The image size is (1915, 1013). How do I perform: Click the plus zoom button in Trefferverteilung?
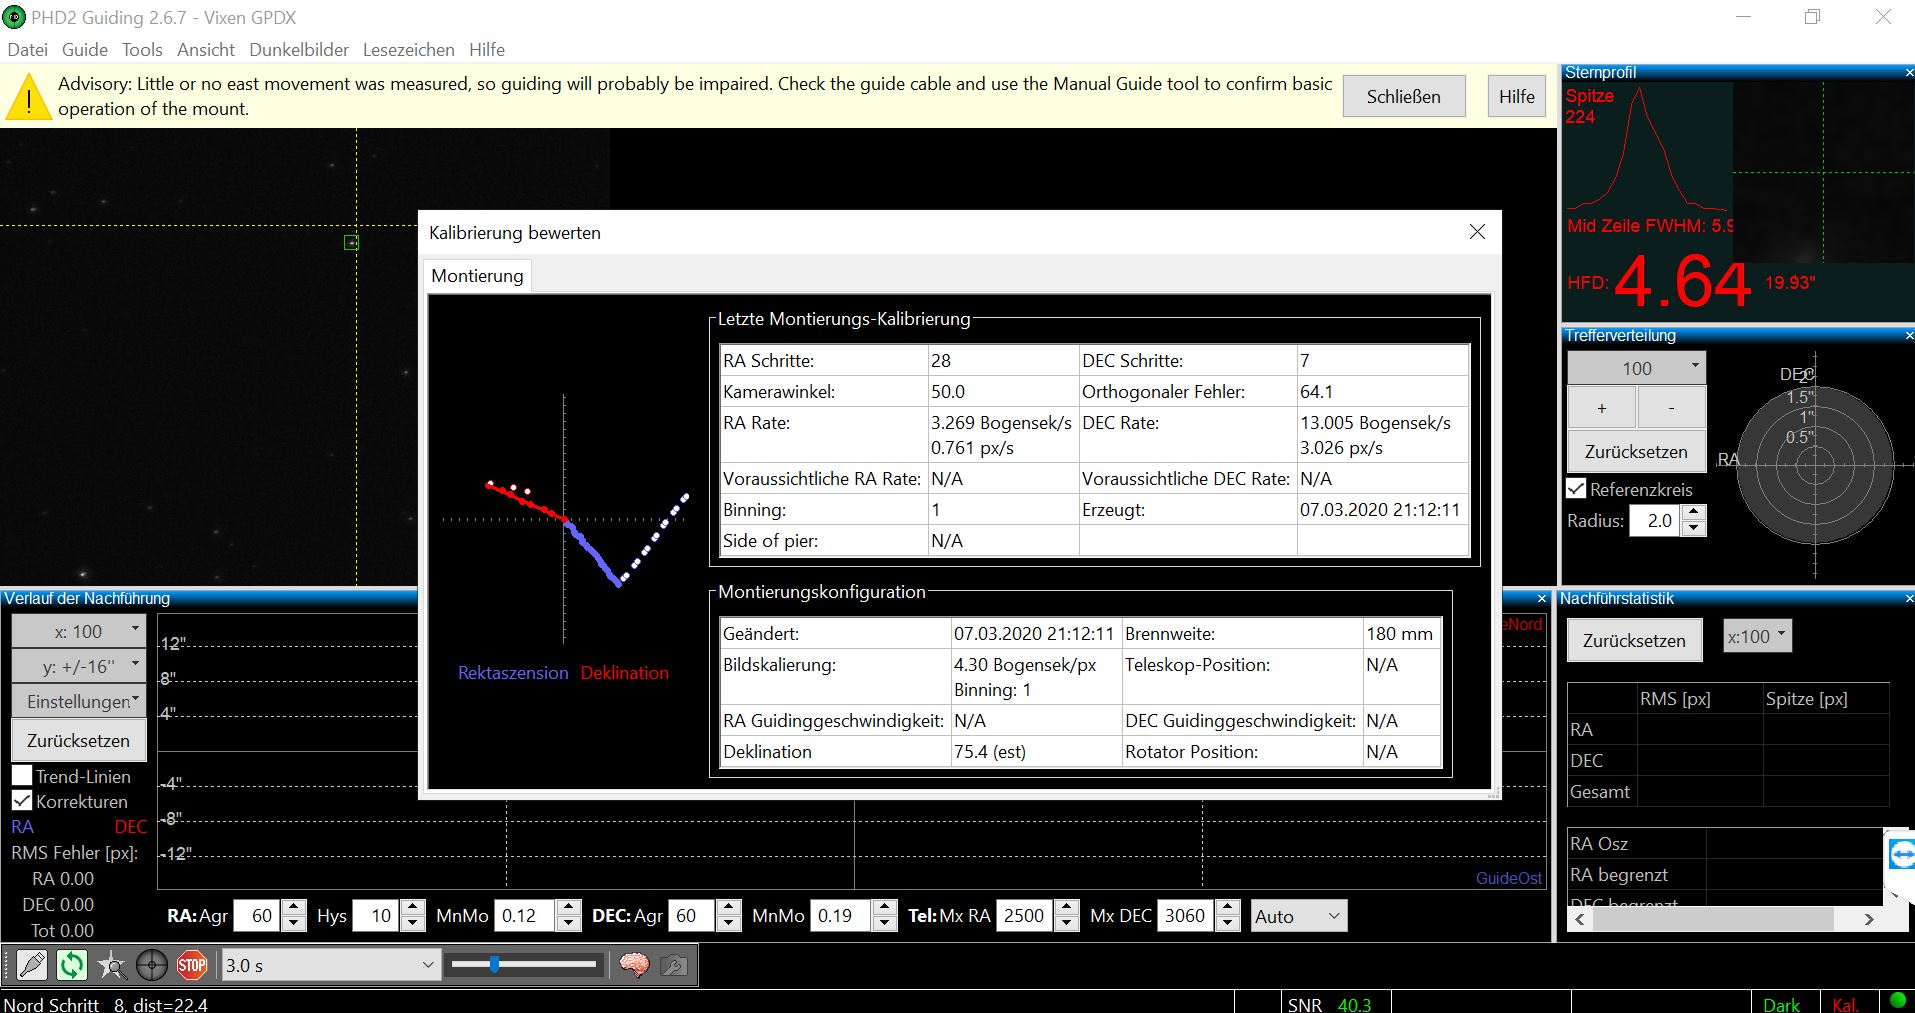coord(1602,408)
